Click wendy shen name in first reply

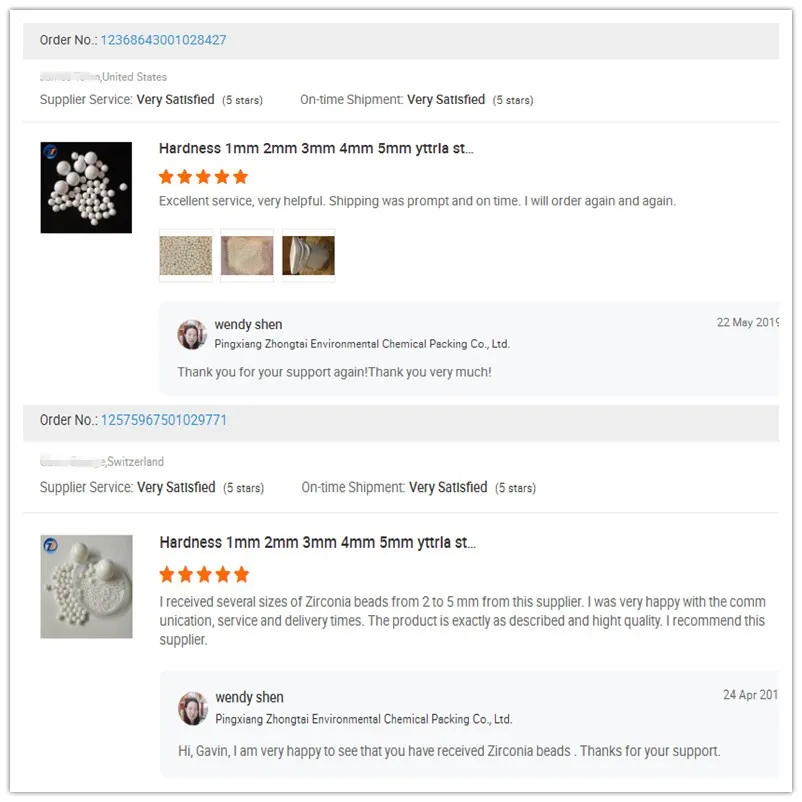click(x=248, y=325)
